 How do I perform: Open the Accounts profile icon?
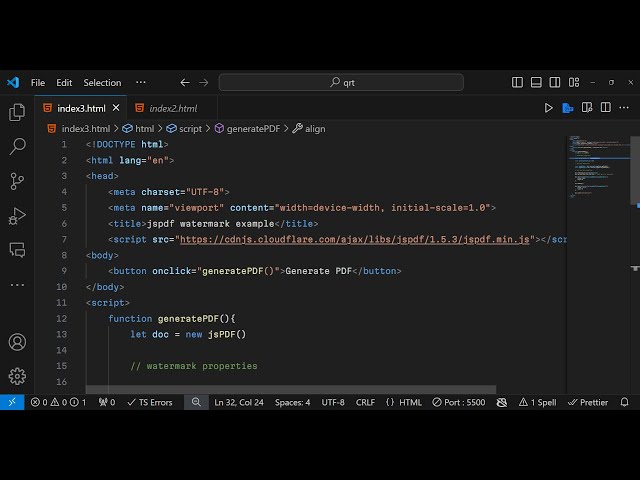17,342
